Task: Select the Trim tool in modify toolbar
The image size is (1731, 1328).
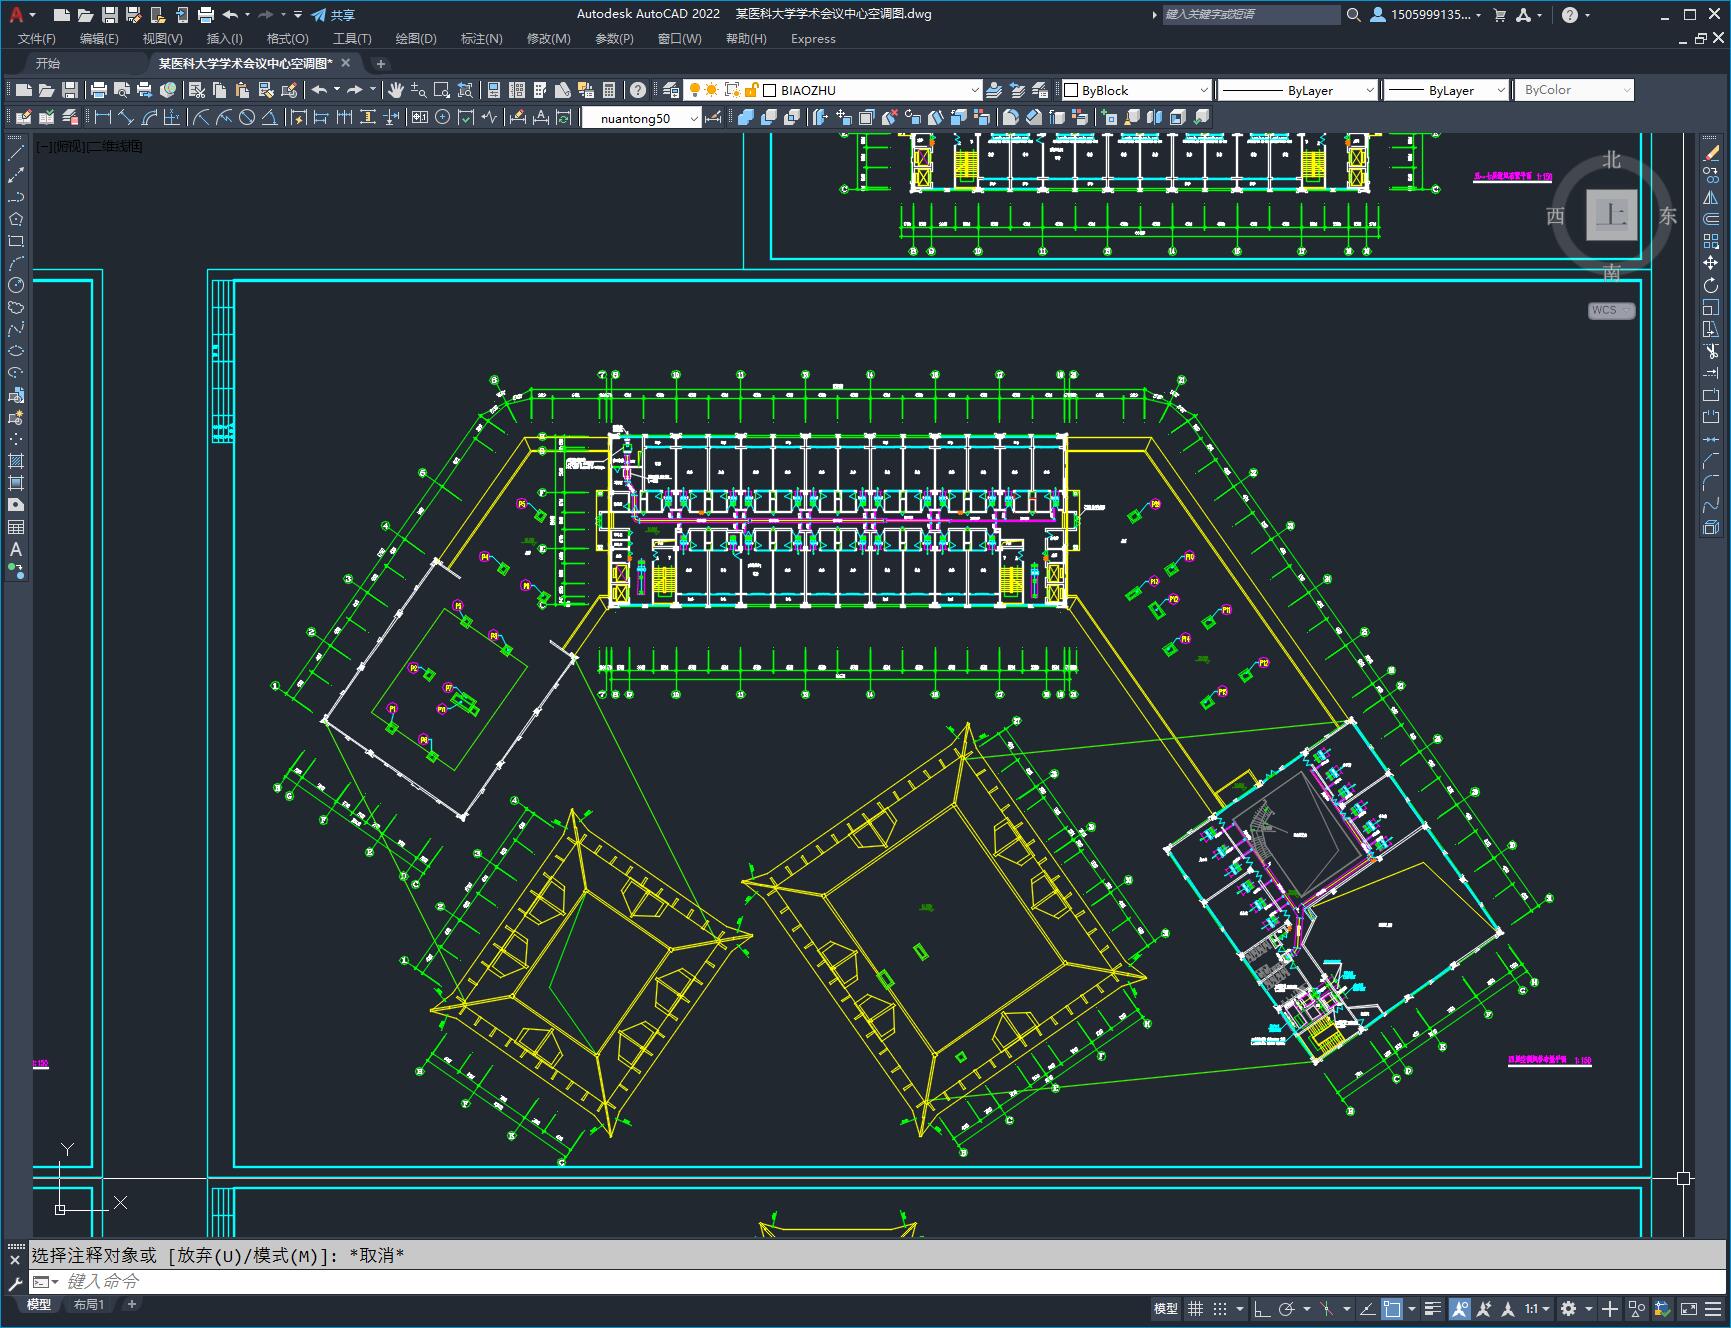Action: pos(1711,351)
